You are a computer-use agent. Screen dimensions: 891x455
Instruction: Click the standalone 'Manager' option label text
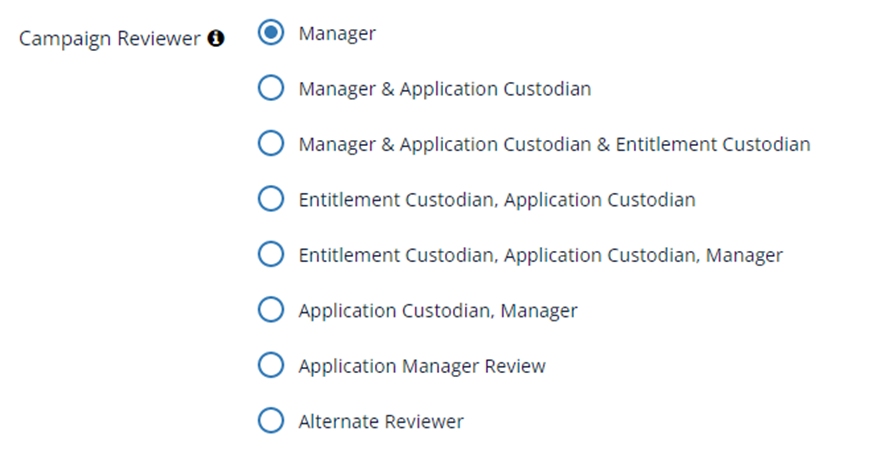click(337, 34)
